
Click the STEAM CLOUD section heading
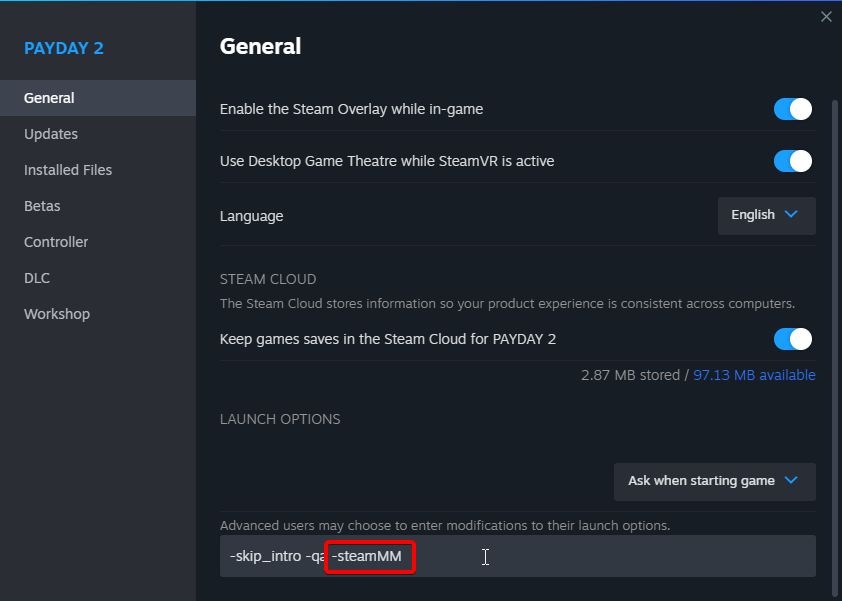click(x=268, y=279)
